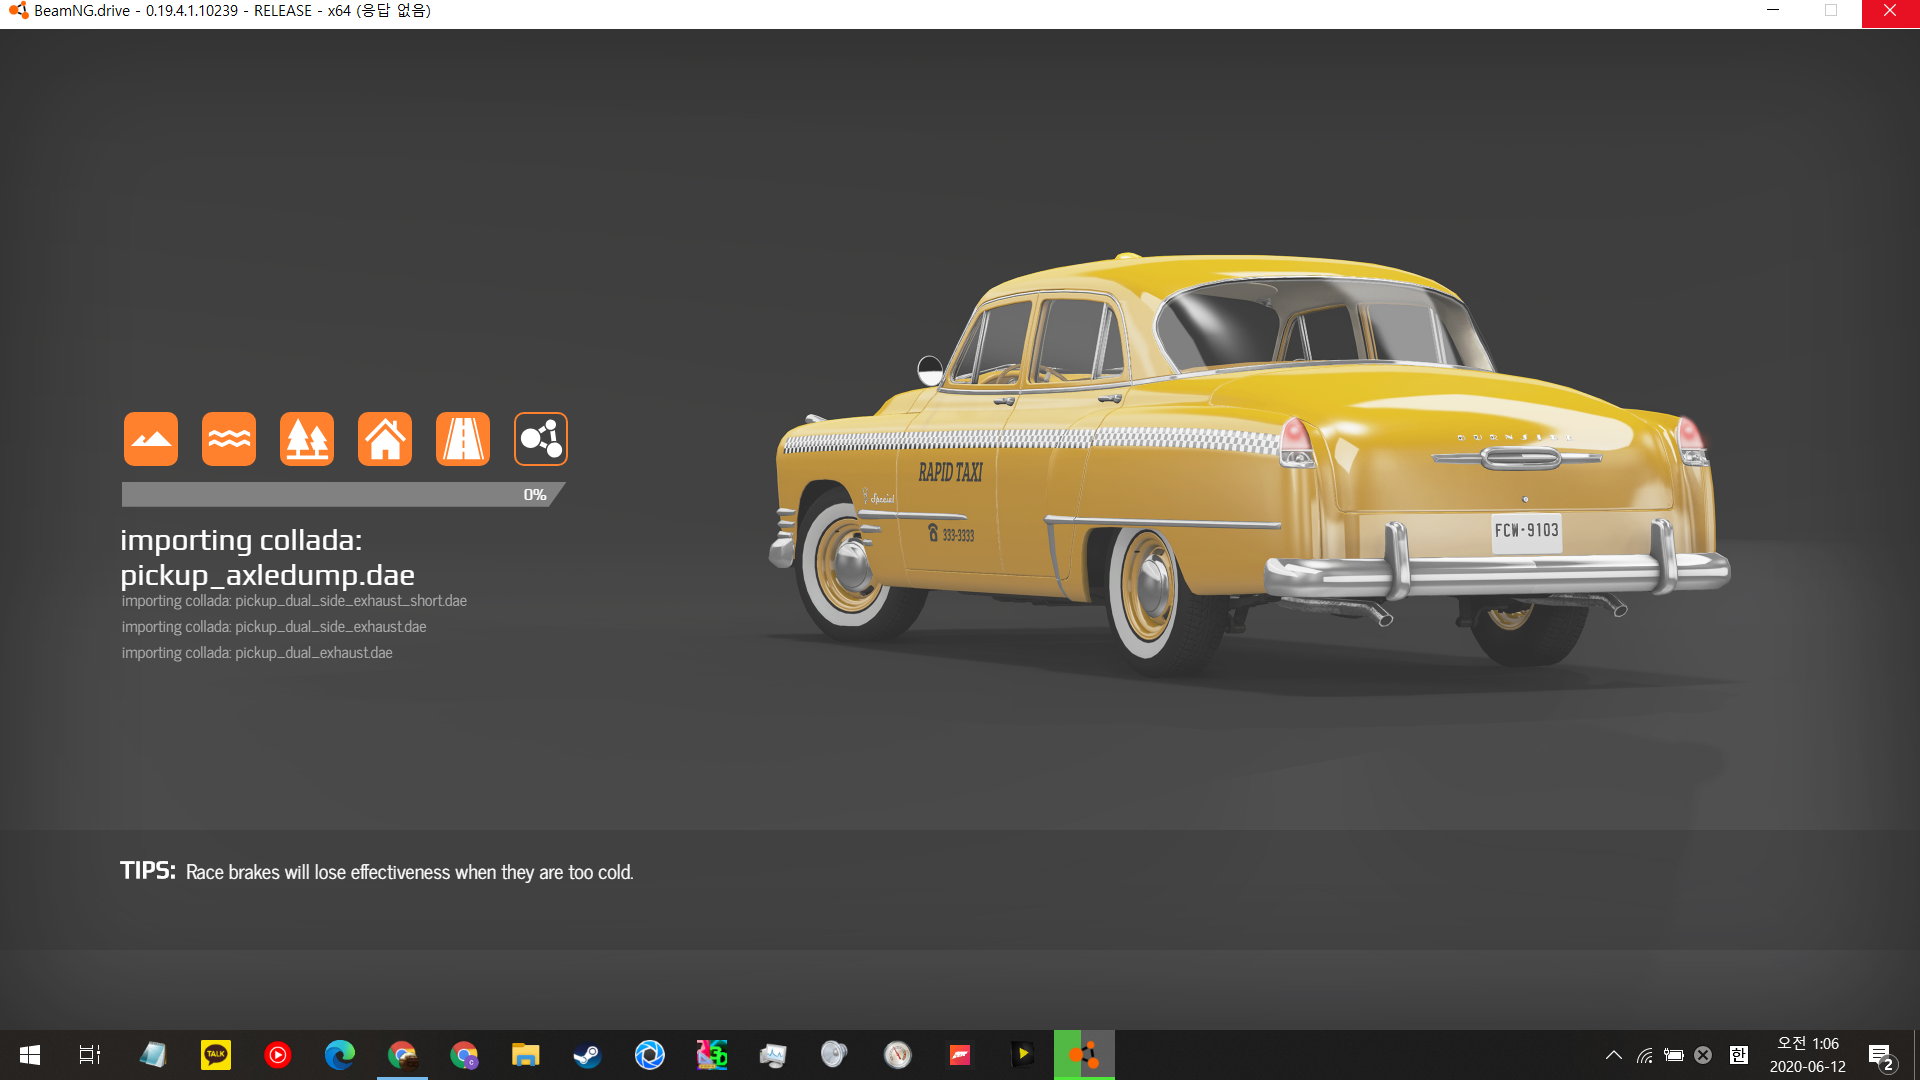Open the network Wi-Fi tray icon
Screen dimensions: 1920x1080
pyautogui.click(x=1645, y=1055)
